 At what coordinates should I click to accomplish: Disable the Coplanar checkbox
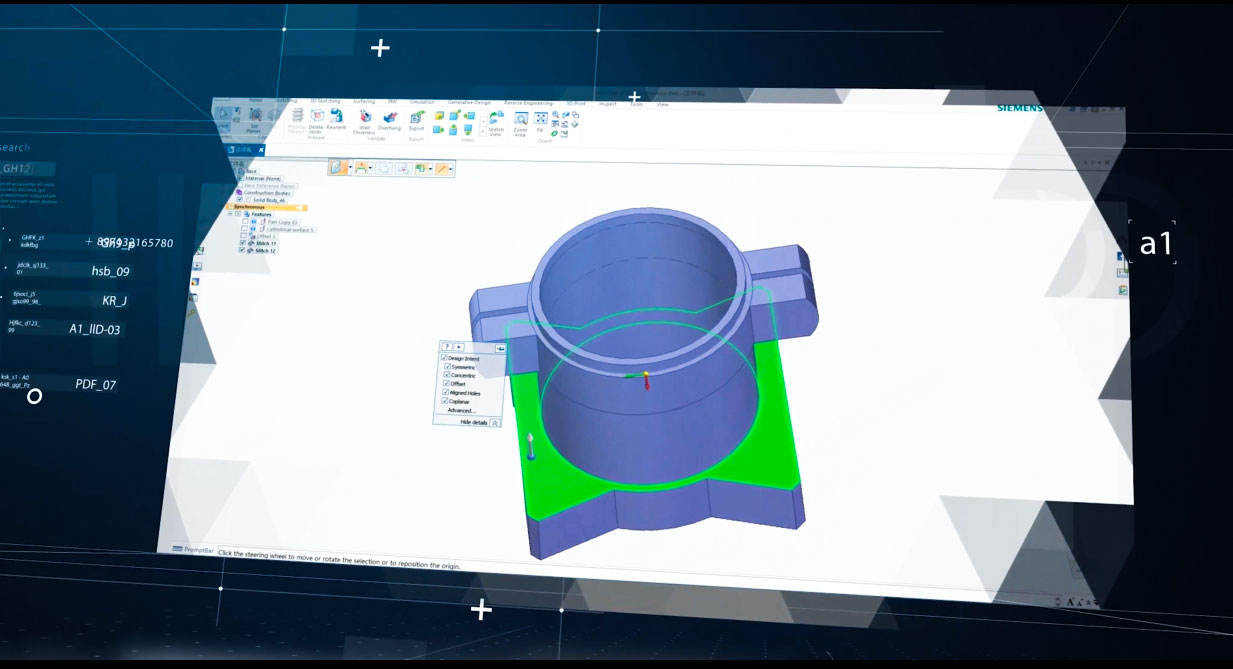tap(446, 402)
